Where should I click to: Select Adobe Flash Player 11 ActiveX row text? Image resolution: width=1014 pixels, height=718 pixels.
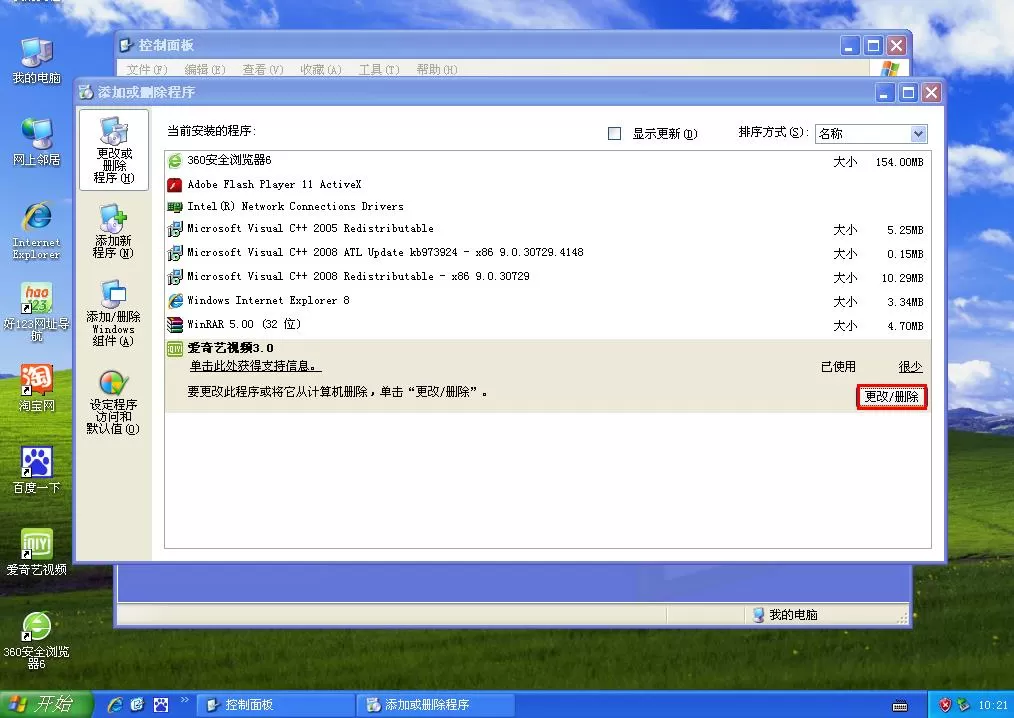coord(274,184)
